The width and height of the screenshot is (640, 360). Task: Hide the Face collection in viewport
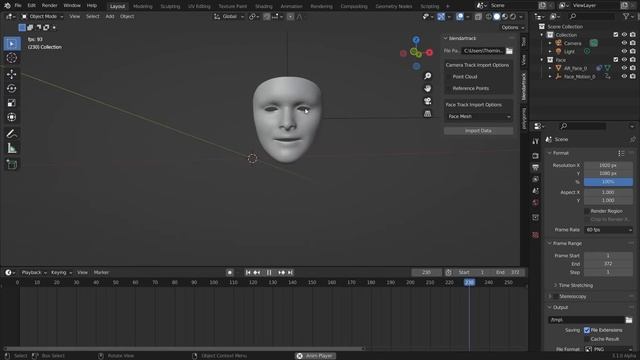624,60
